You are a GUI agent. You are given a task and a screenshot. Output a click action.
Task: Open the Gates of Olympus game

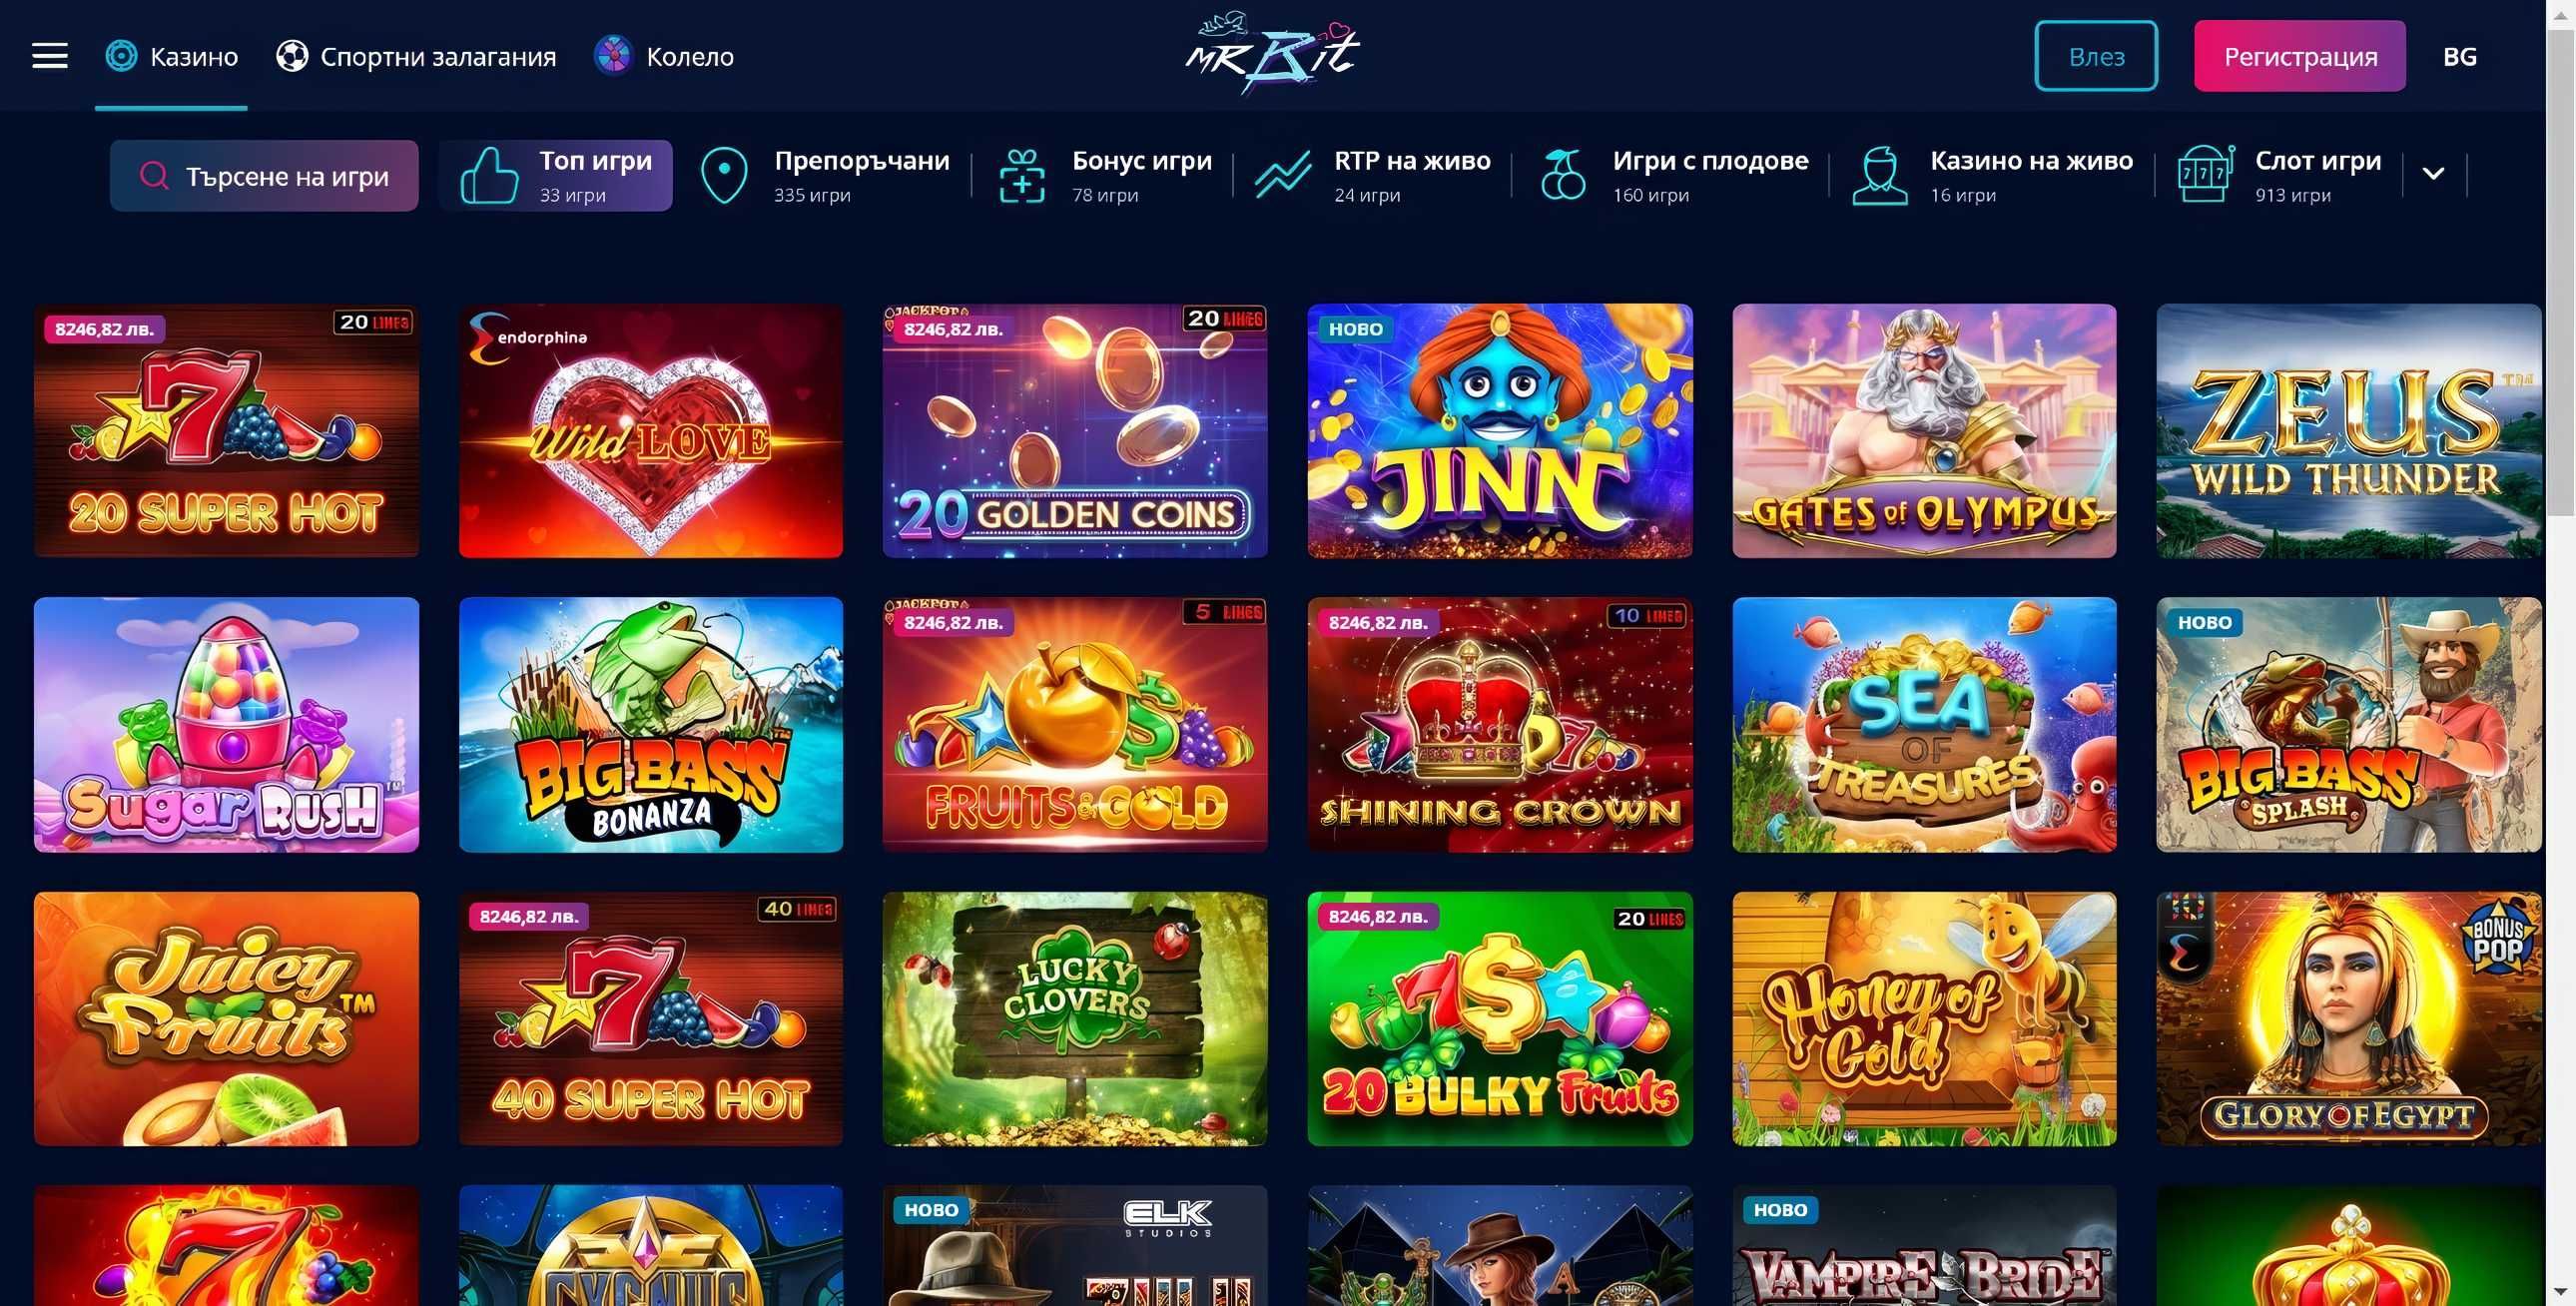click(x=1924, y=431)
